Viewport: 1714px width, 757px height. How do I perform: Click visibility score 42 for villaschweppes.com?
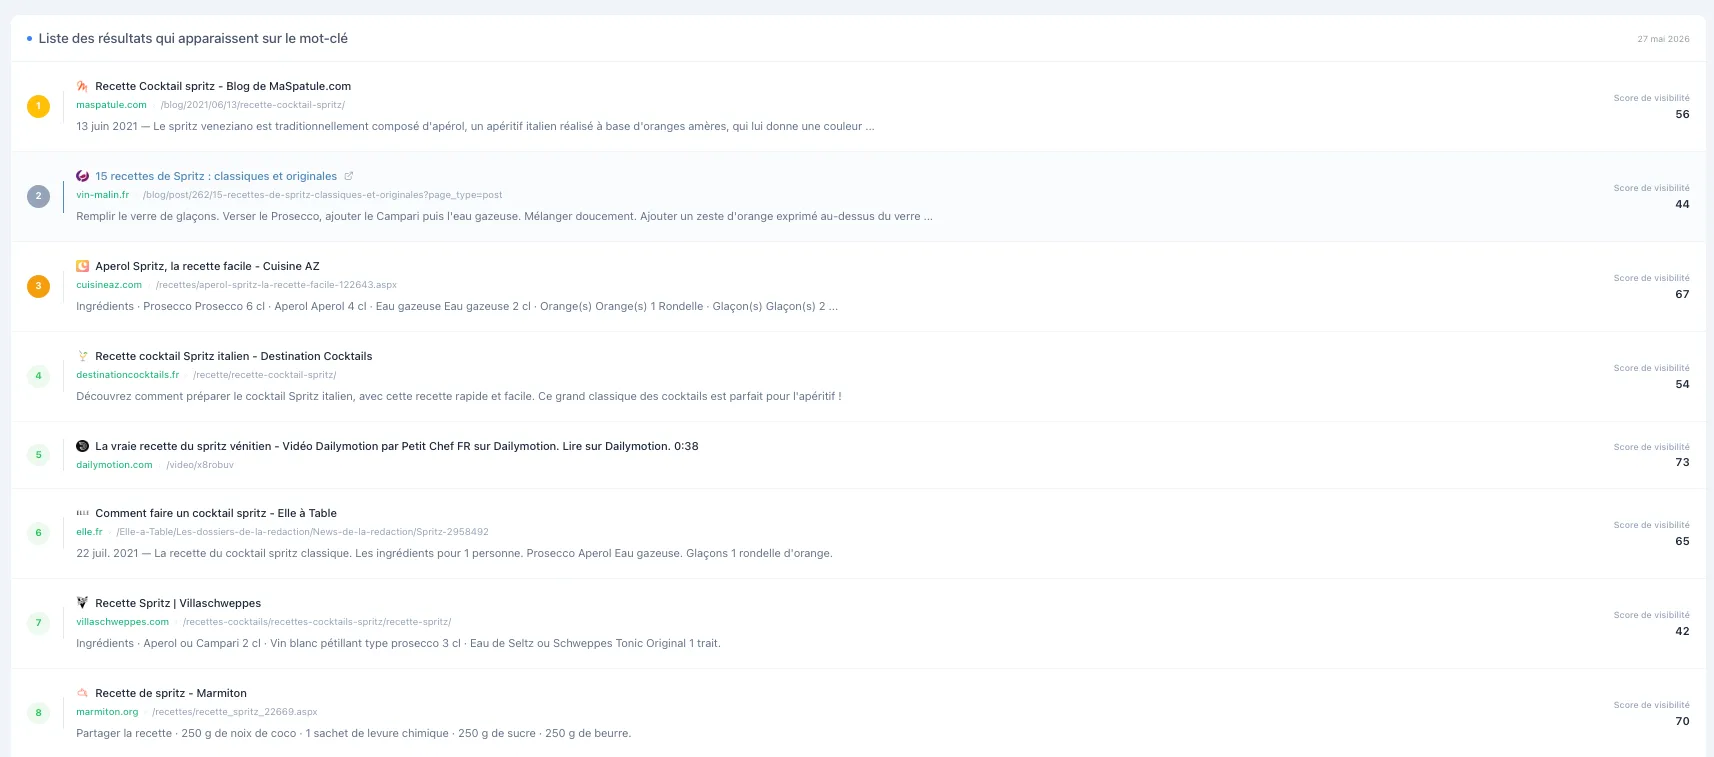point(1682,631)
